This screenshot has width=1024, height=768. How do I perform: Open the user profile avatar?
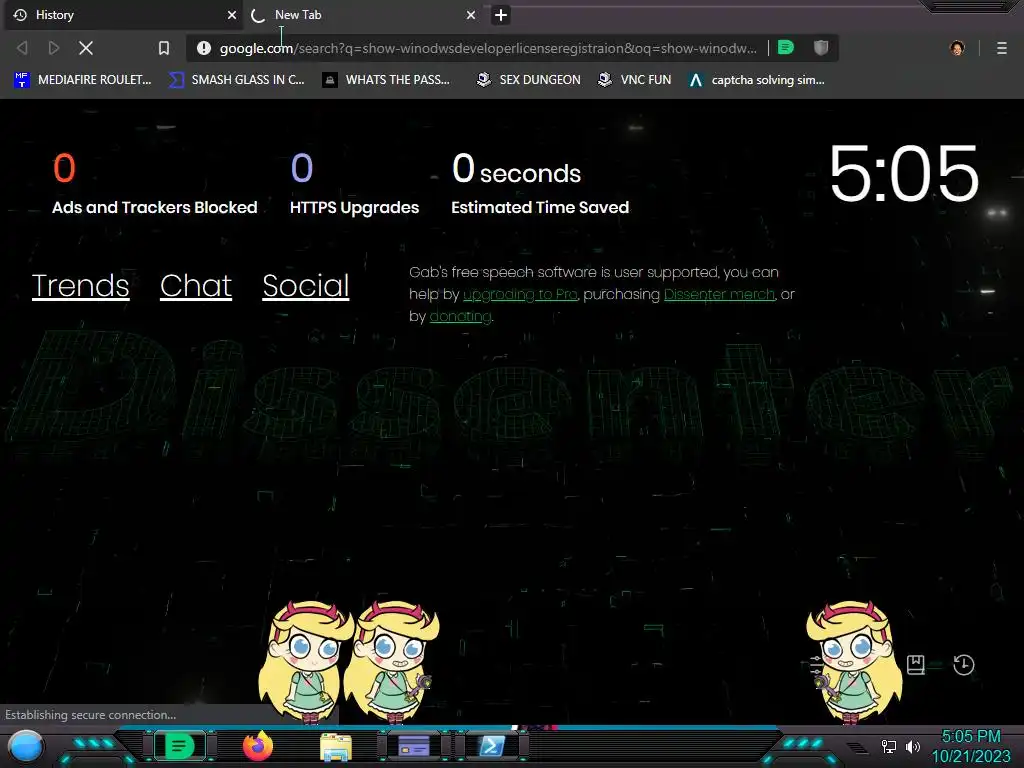[957, 48]
